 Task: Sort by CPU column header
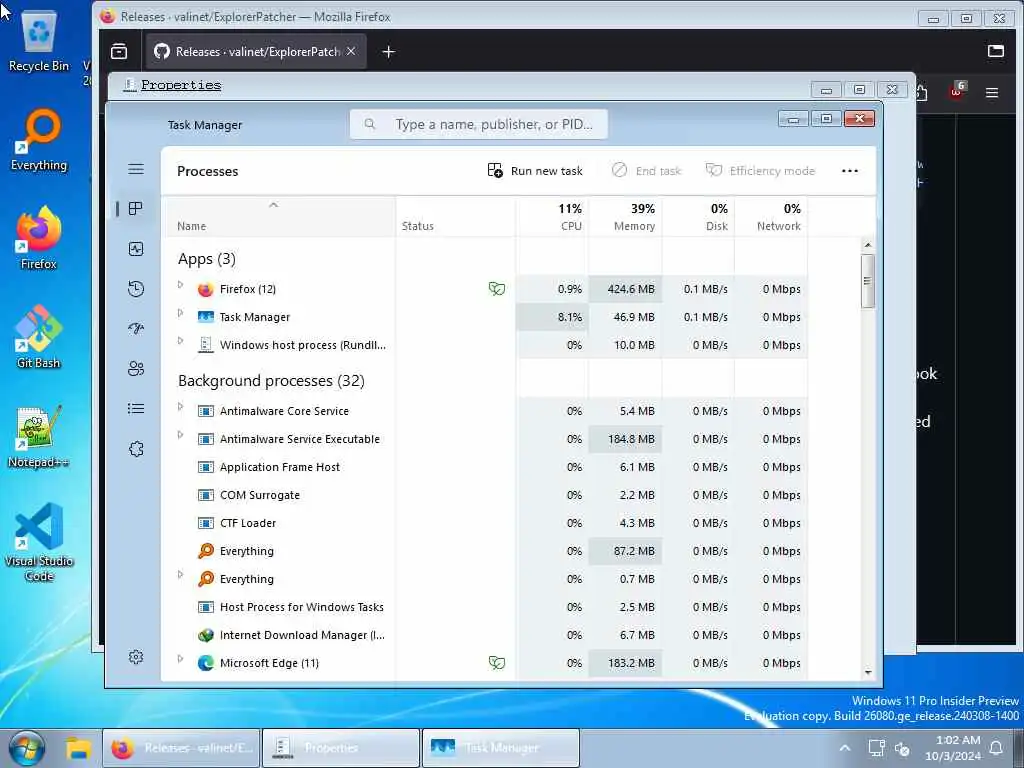tap(552, 216)
